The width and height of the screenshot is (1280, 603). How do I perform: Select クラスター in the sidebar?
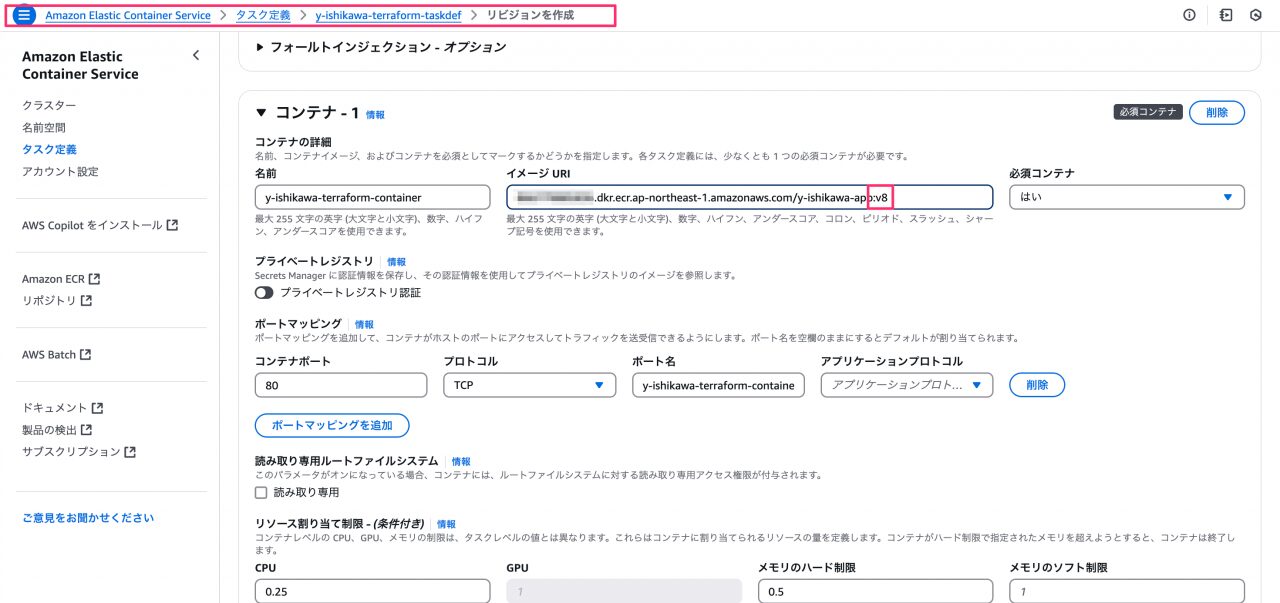point(49,106)
